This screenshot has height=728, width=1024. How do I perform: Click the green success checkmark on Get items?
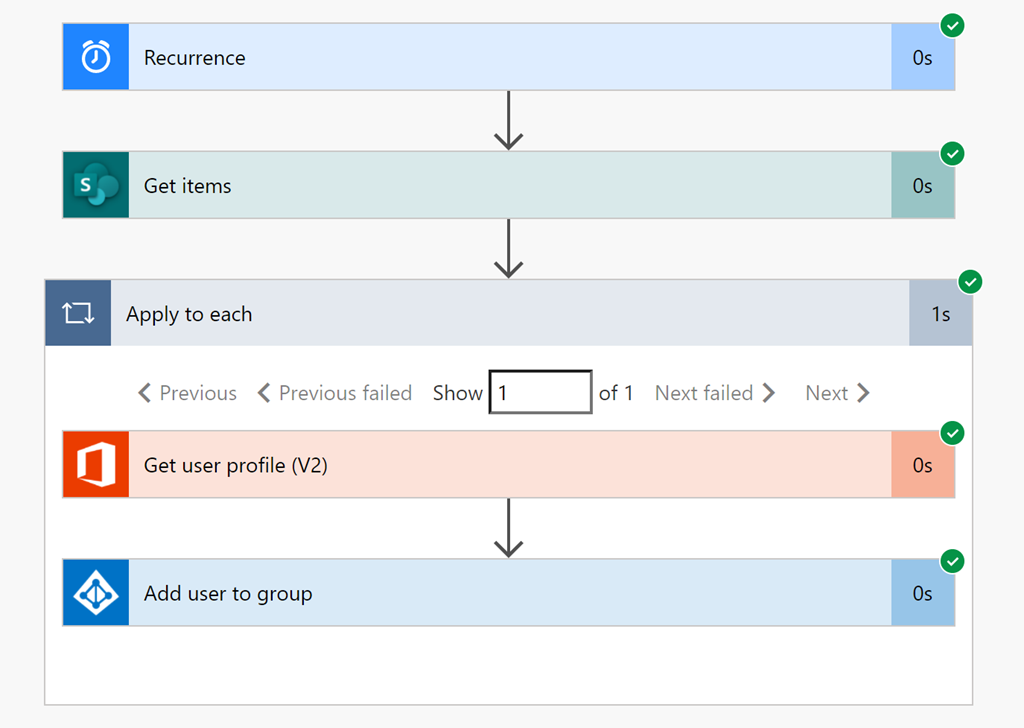point(953,154)
